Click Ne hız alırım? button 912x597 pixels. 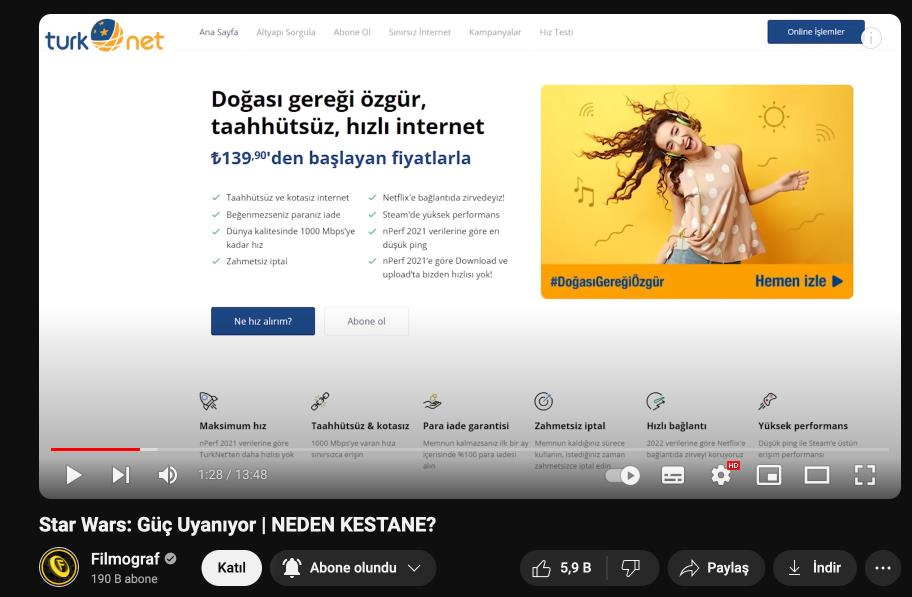[x=263, y=321]
